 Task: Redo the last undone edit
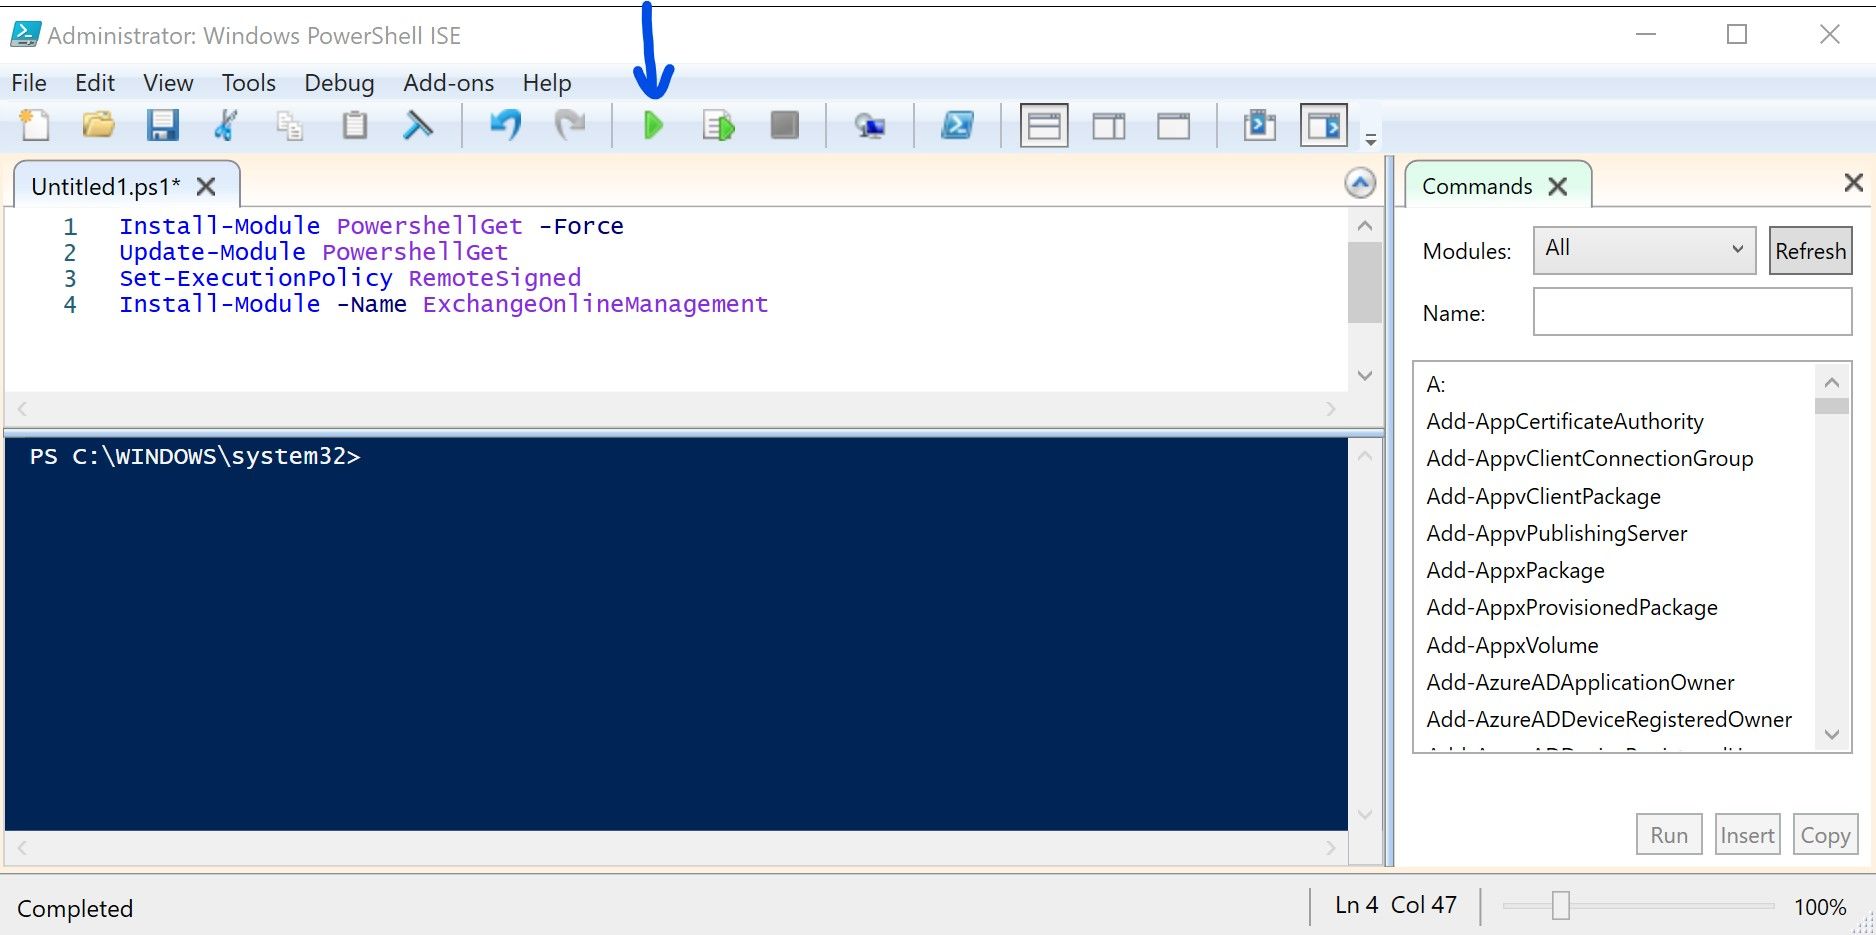coord(570,125)
